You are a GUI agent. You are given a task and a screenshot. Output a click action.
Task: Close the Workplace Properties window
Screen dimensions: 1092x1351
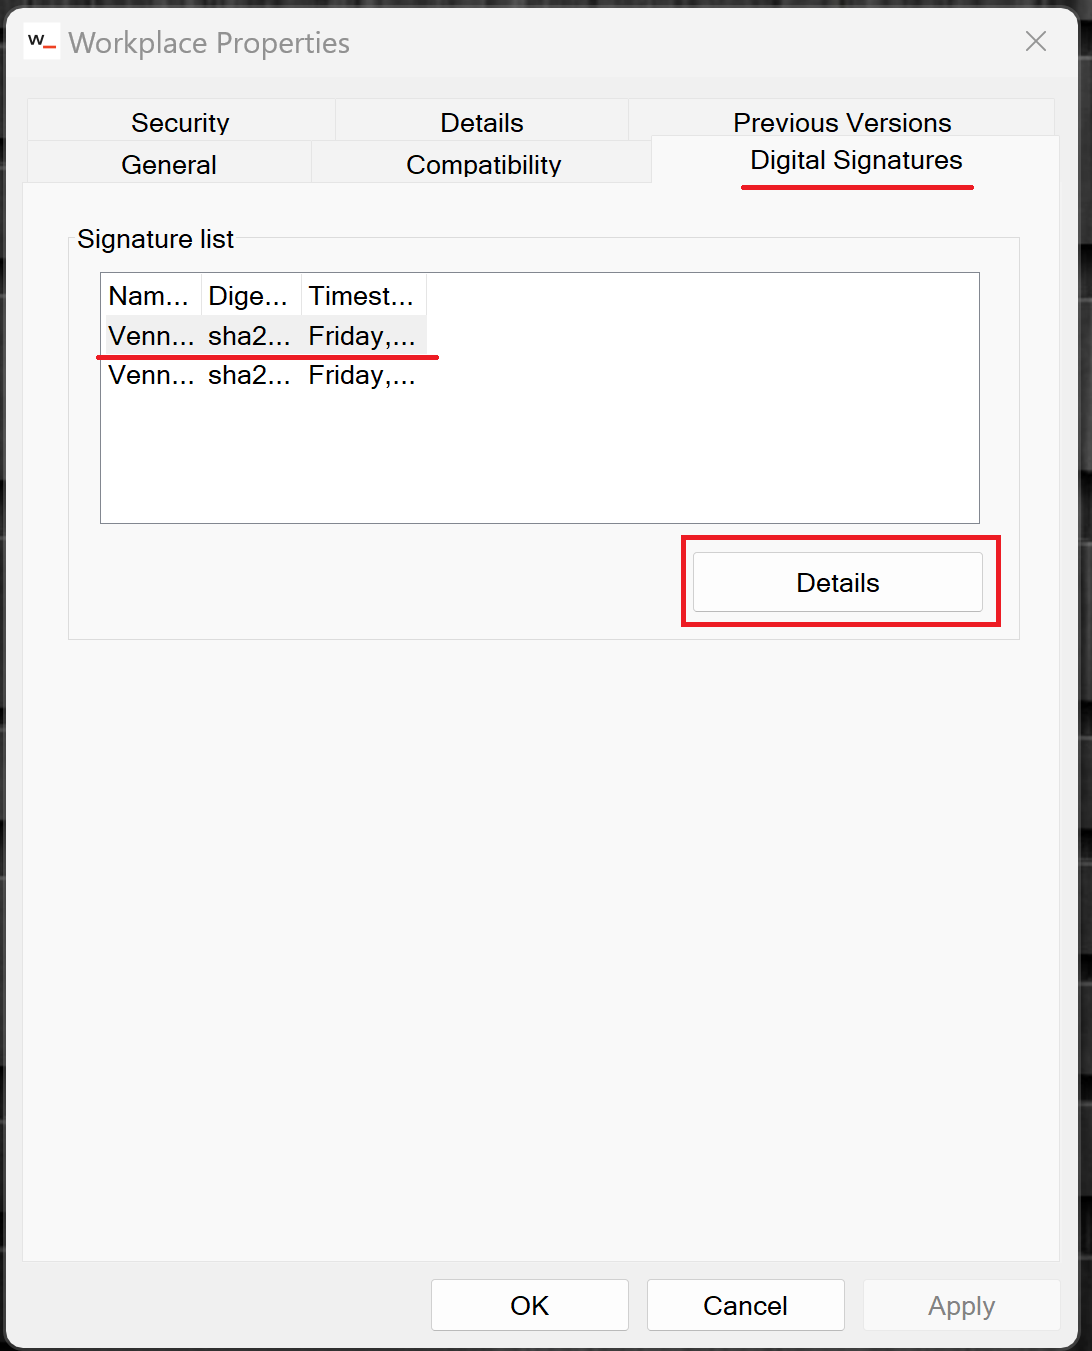point(1035,41)
